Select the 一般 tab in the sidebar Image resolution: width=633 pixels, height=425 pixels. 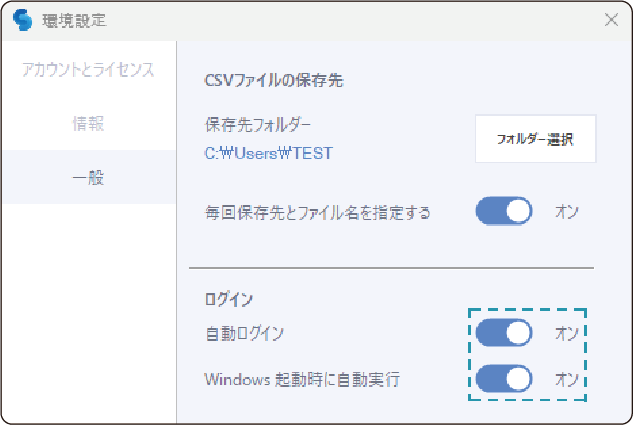(x=88, y=178)
